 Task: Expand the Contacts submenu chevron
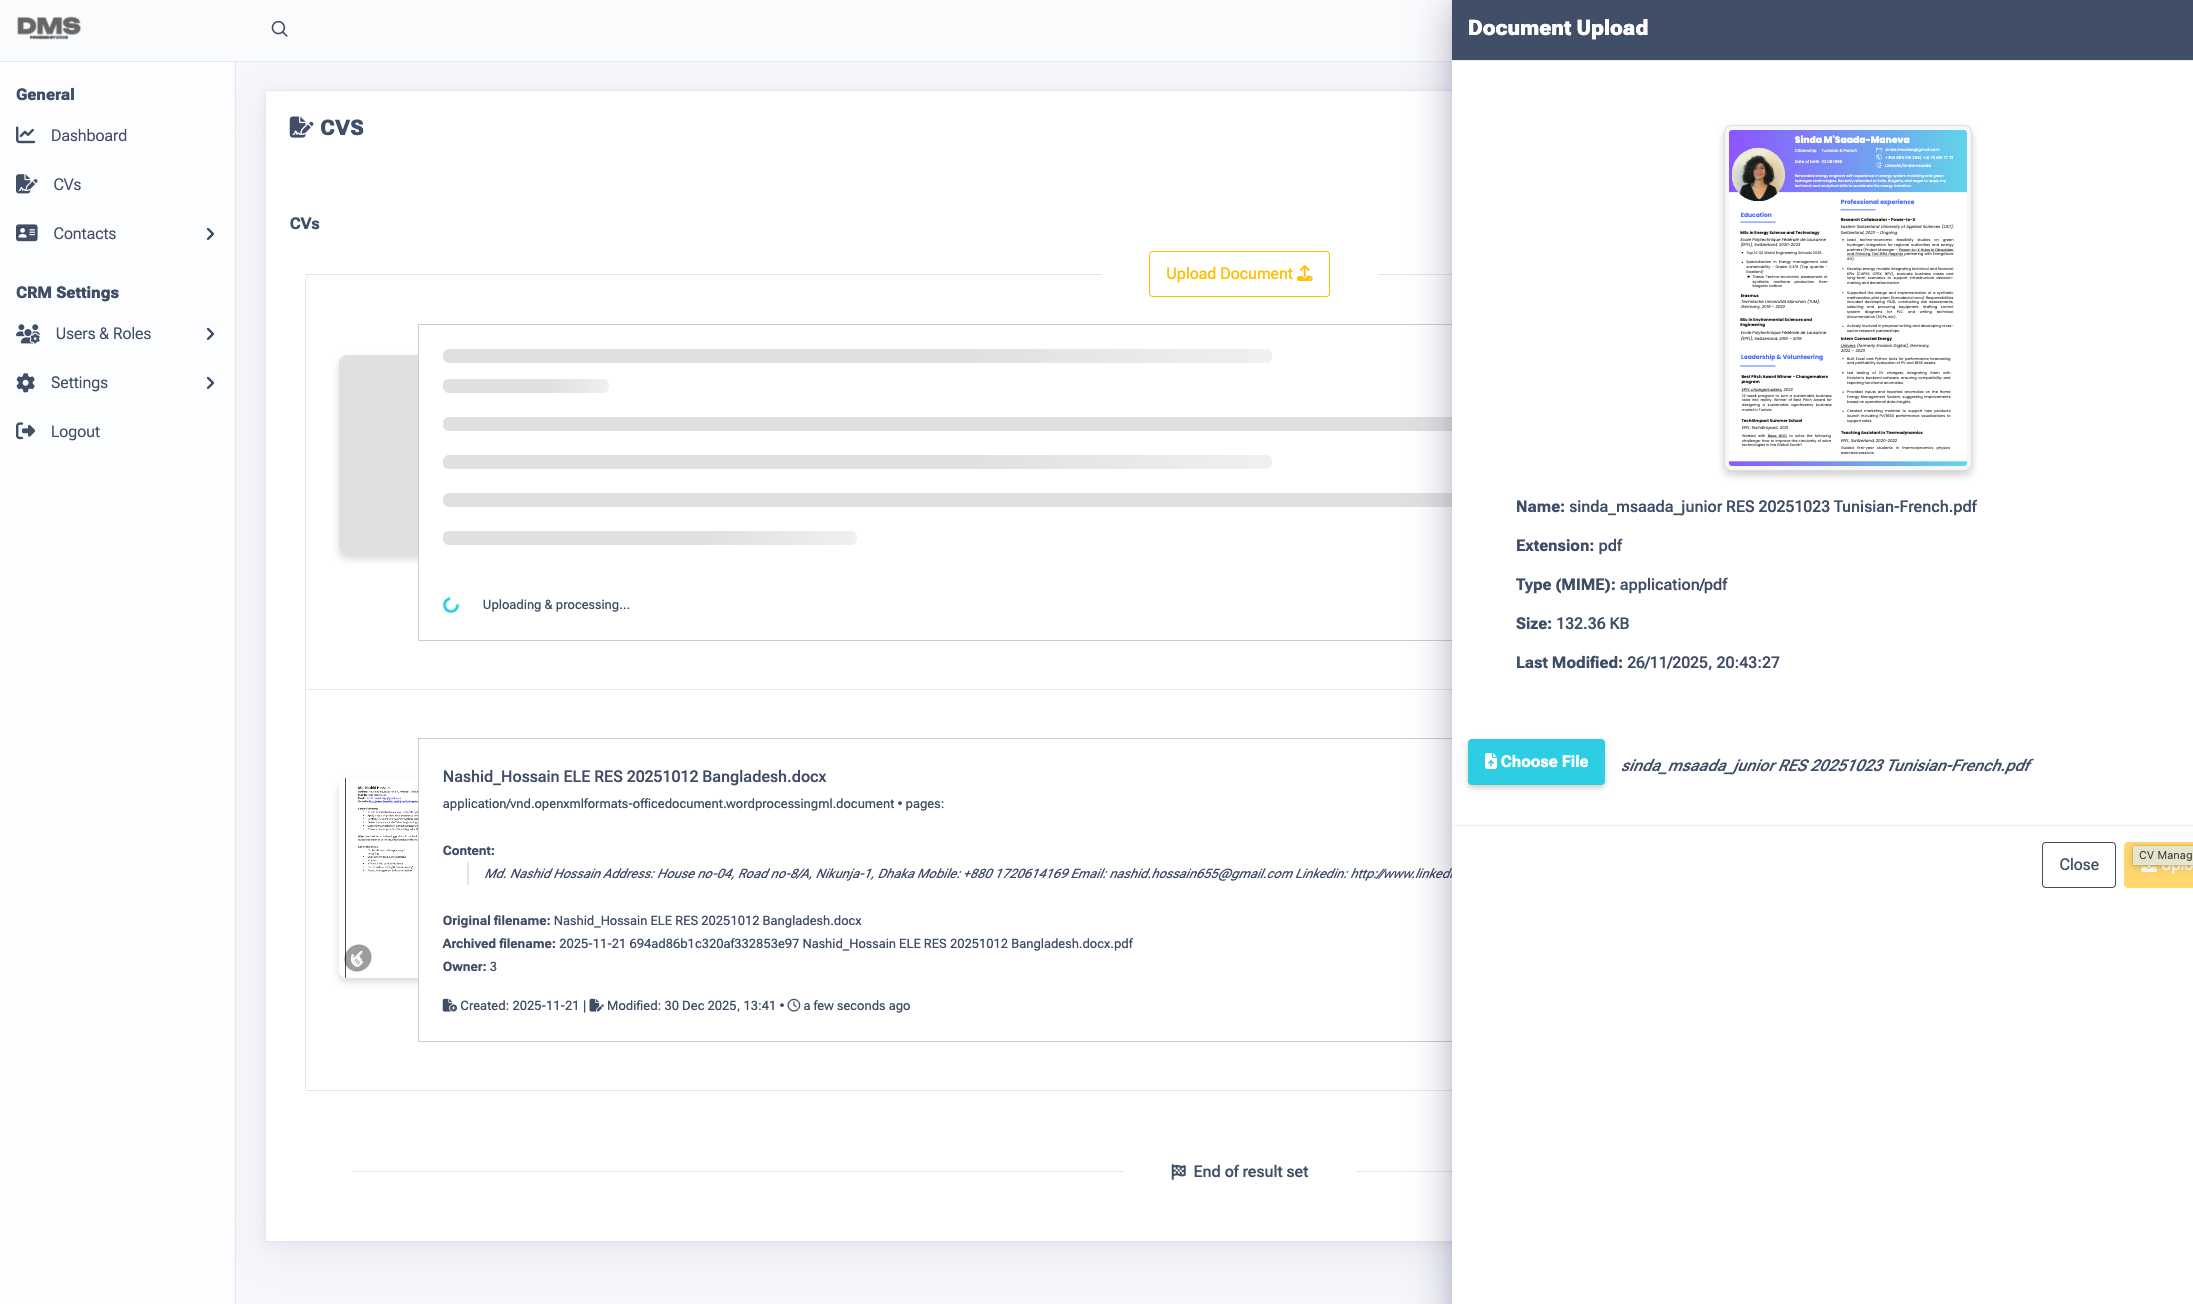210,234
